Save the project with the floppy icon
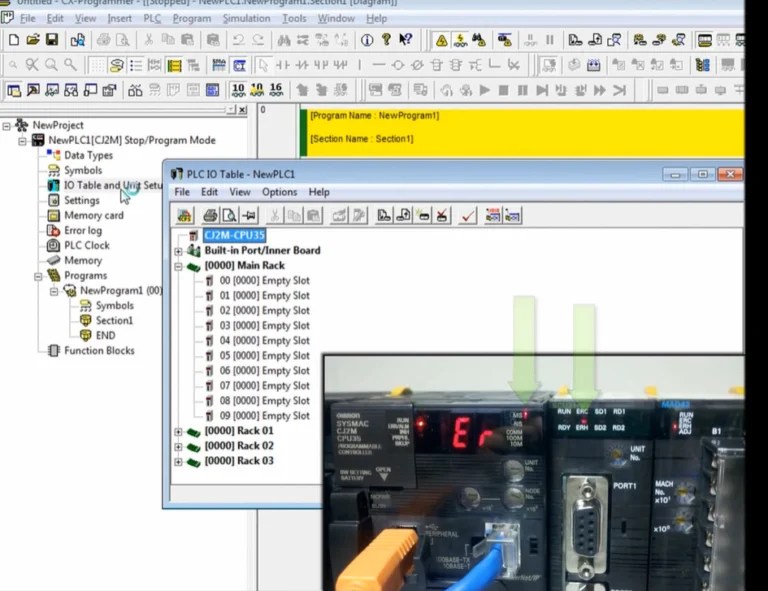Image resolution: width=768 pixels, height=591 pixels. (52, 40)
